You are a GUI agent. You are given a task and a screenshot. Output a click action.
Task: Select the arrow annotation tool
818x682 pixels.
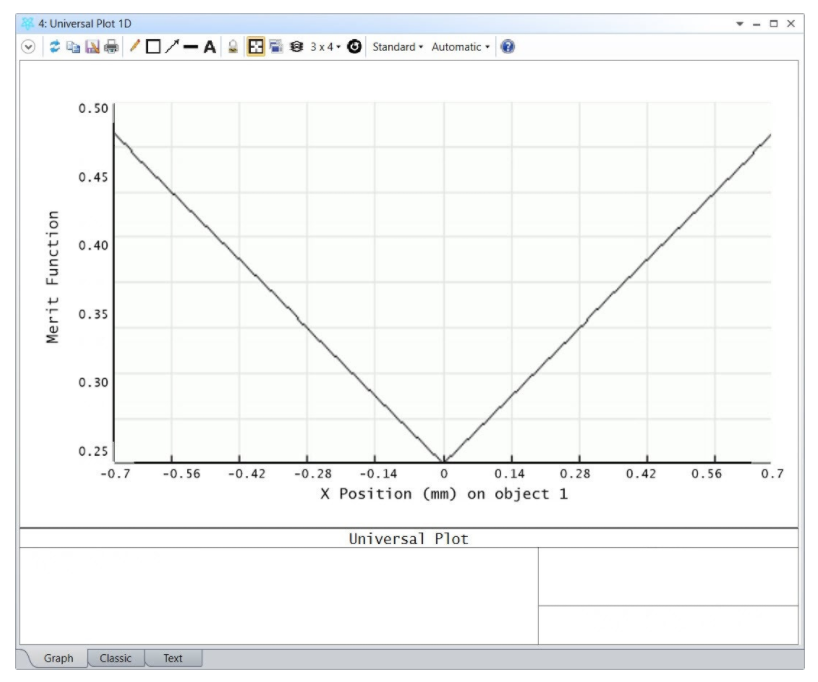click(x=171, y=47)
